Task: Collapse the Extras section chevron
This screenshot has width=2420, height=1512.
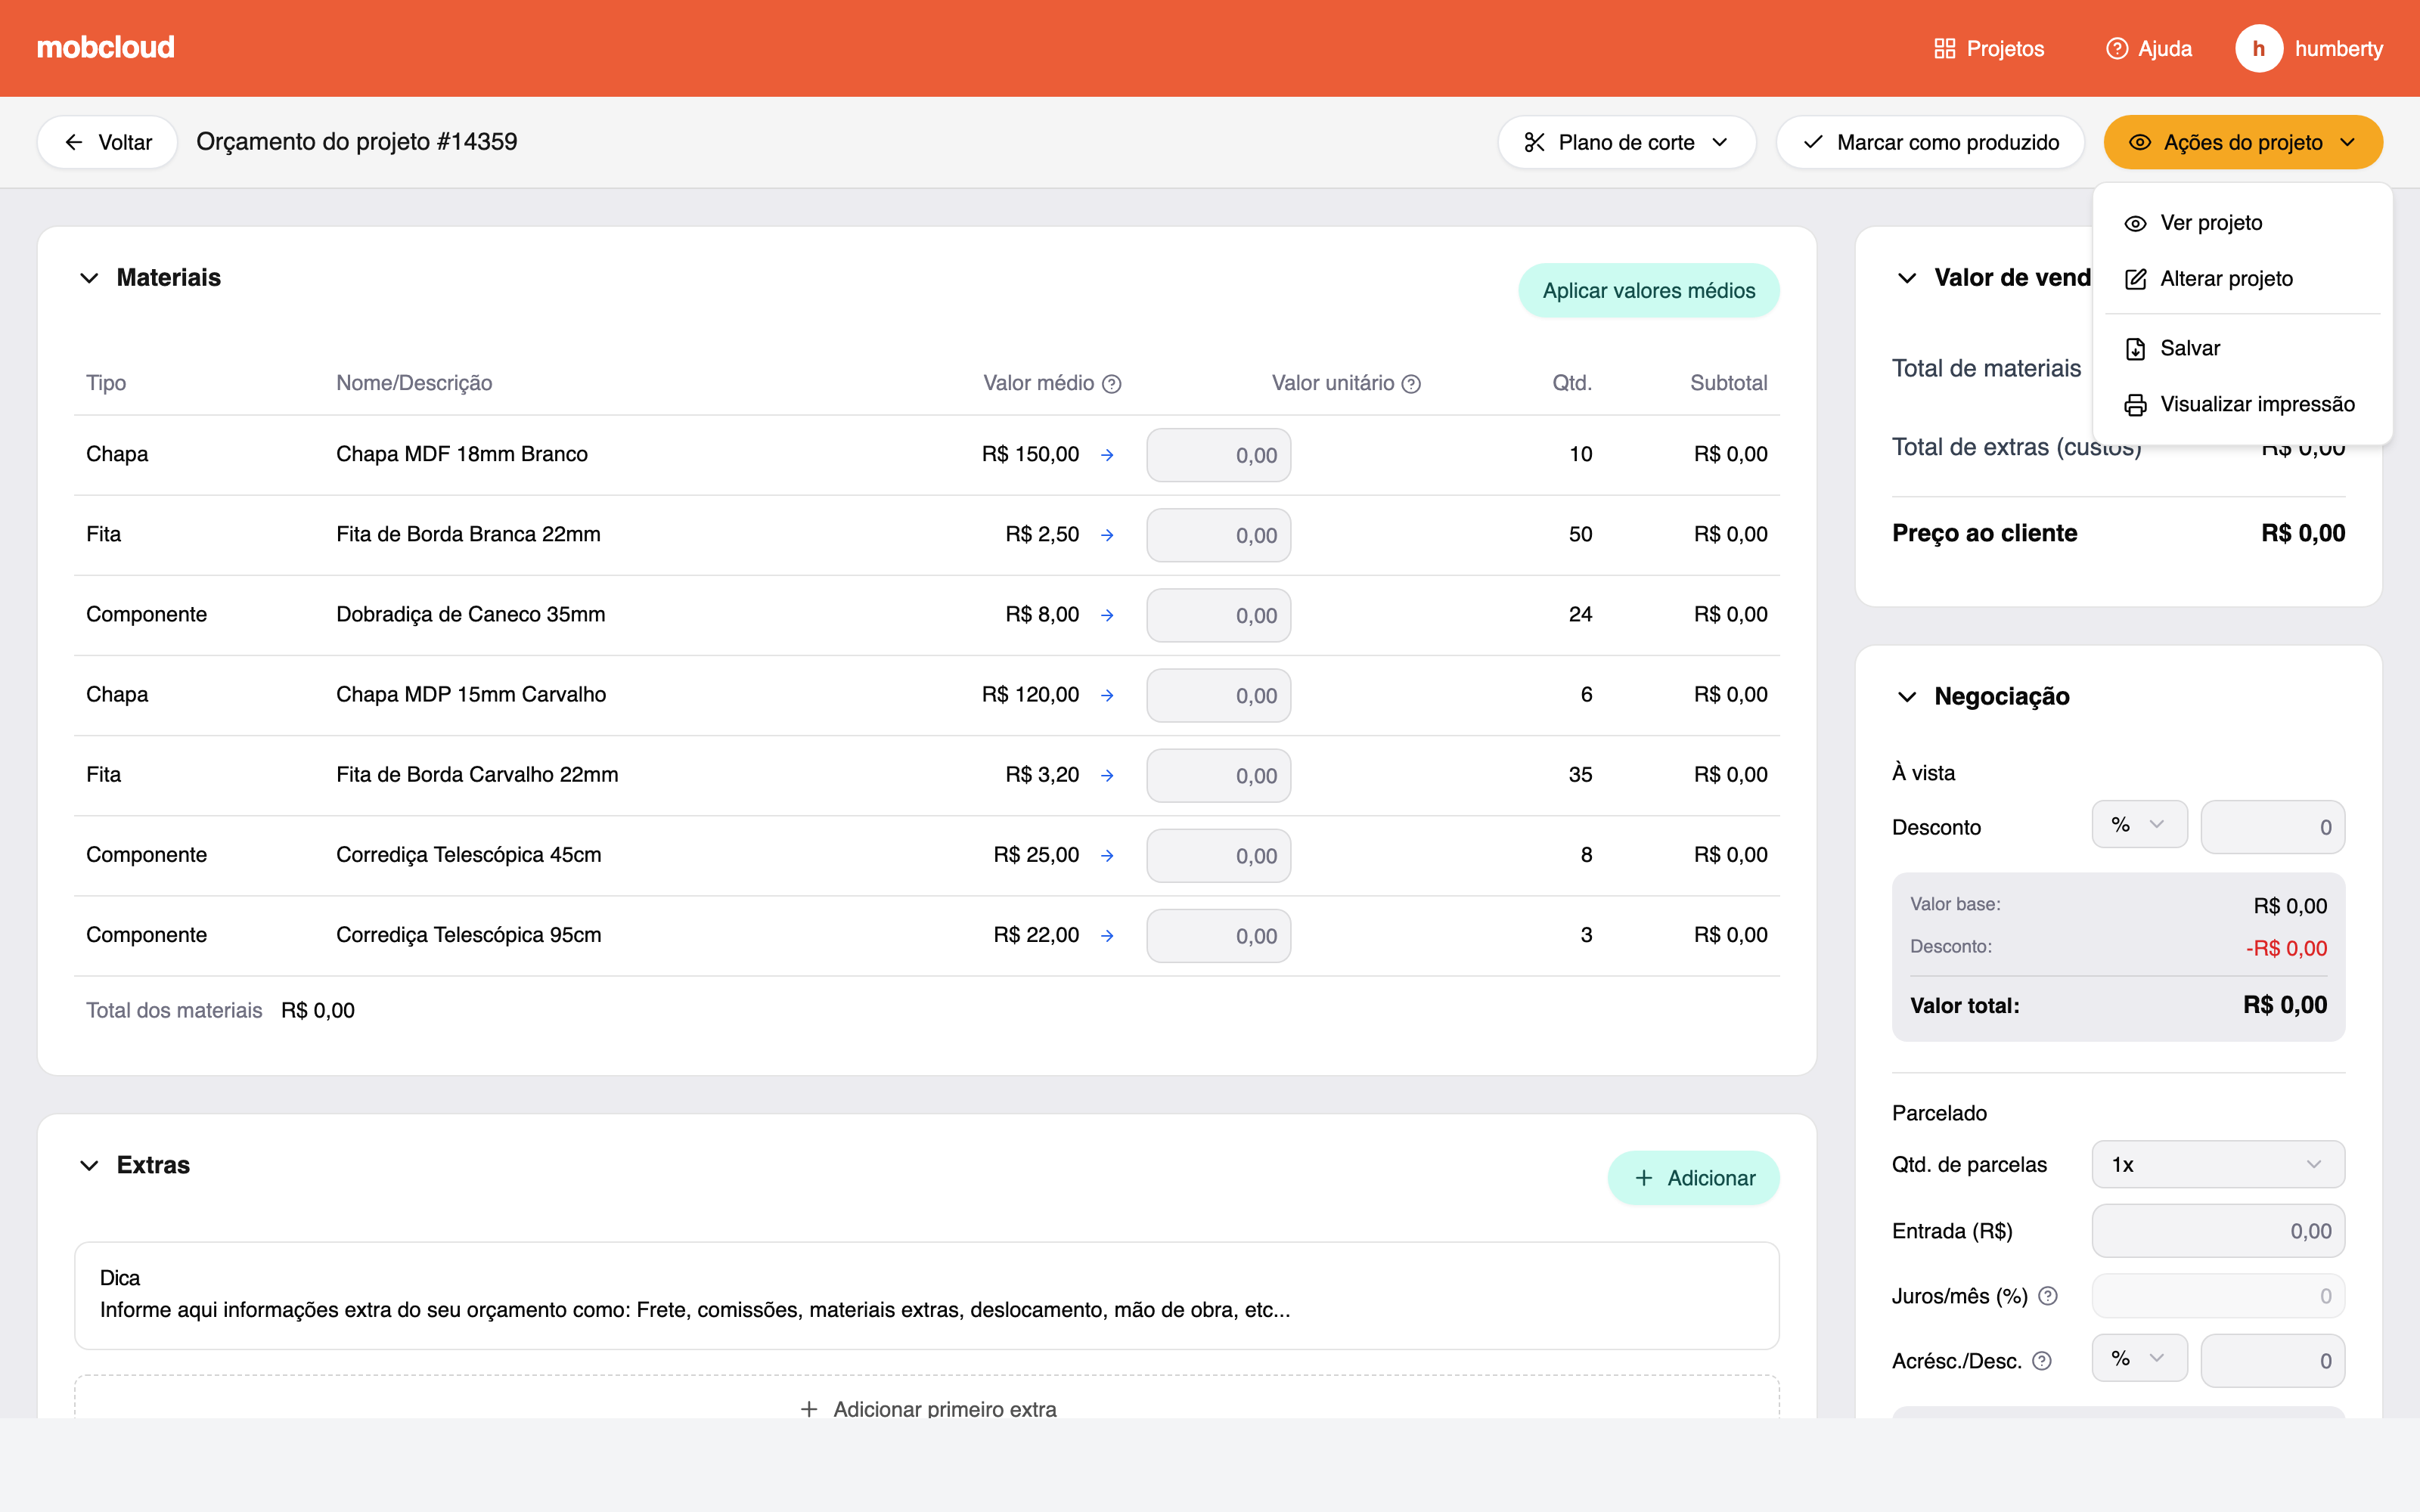Action: click(89, 1166)
